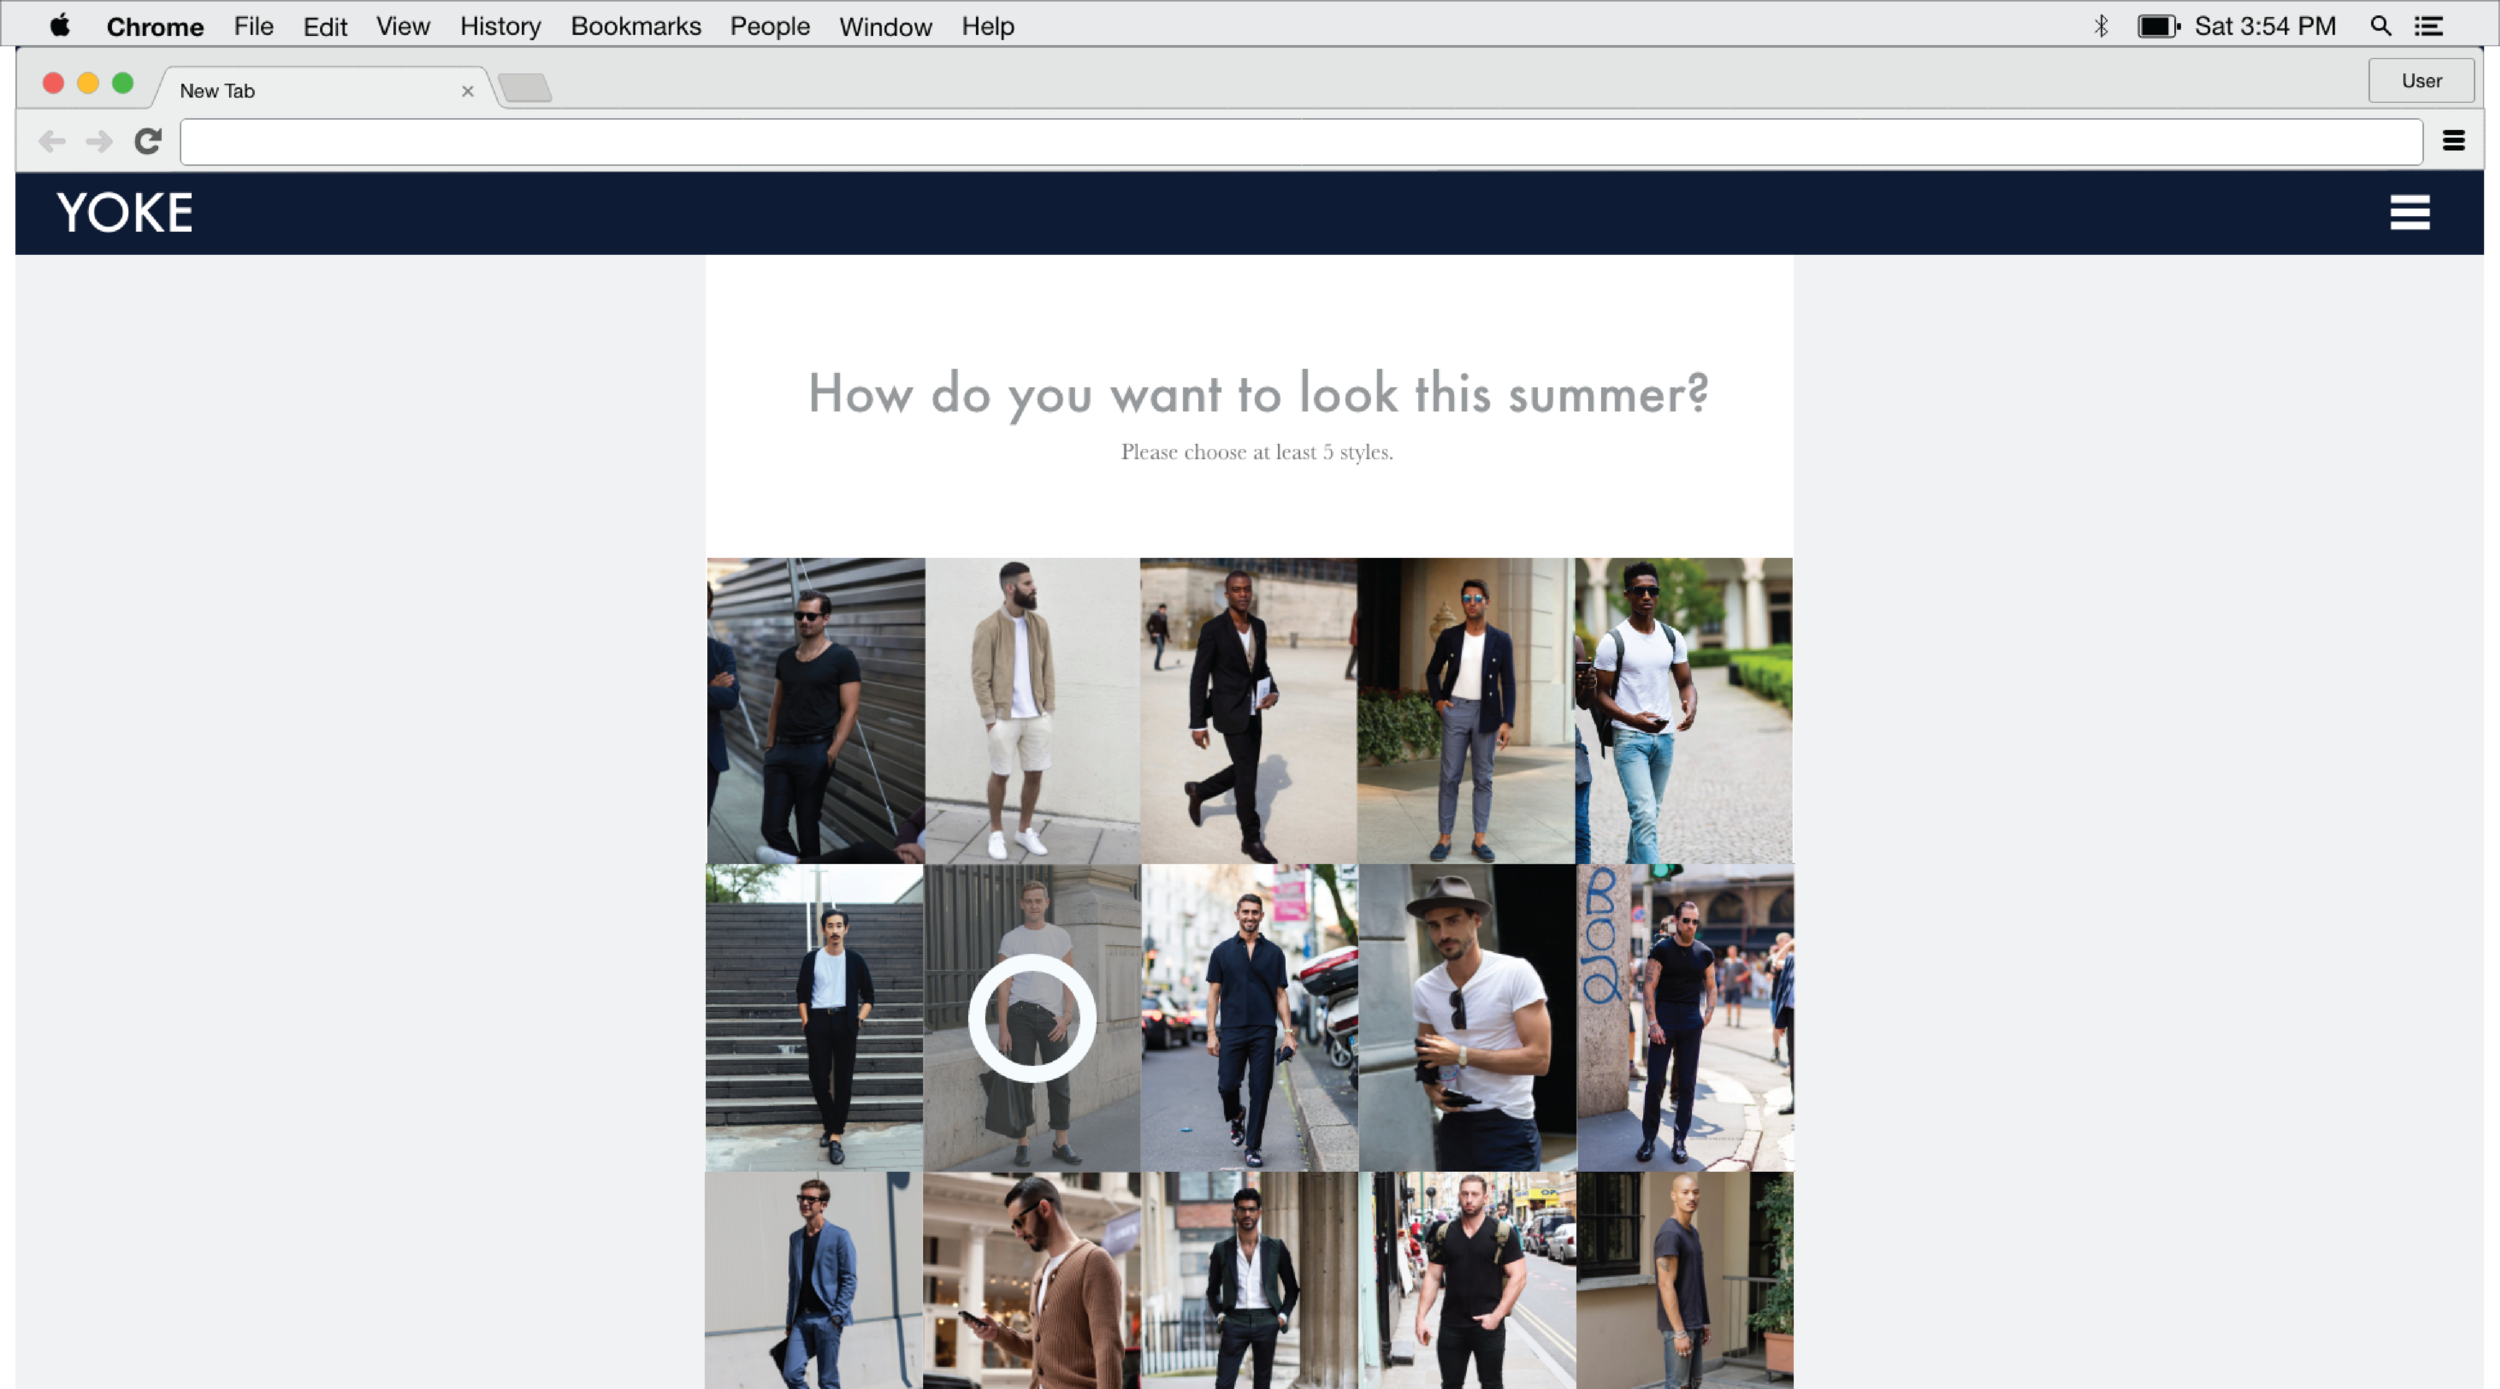Open a new tab with the blank tab button
This screenshot has height=1389, width=2500.
pos(525,88)
